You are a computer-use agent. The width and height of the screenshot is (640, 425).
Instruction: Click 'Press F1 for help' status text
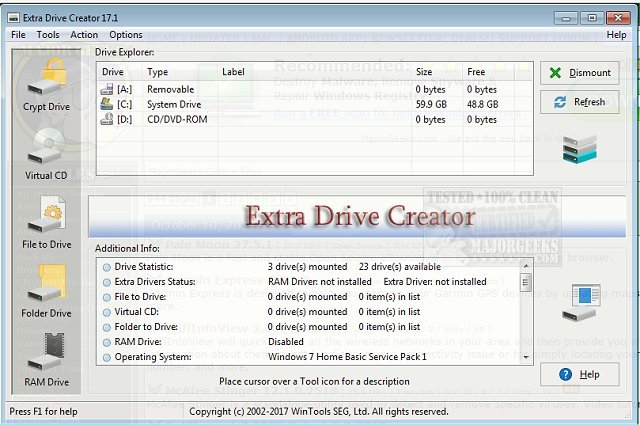pos(43,412)
